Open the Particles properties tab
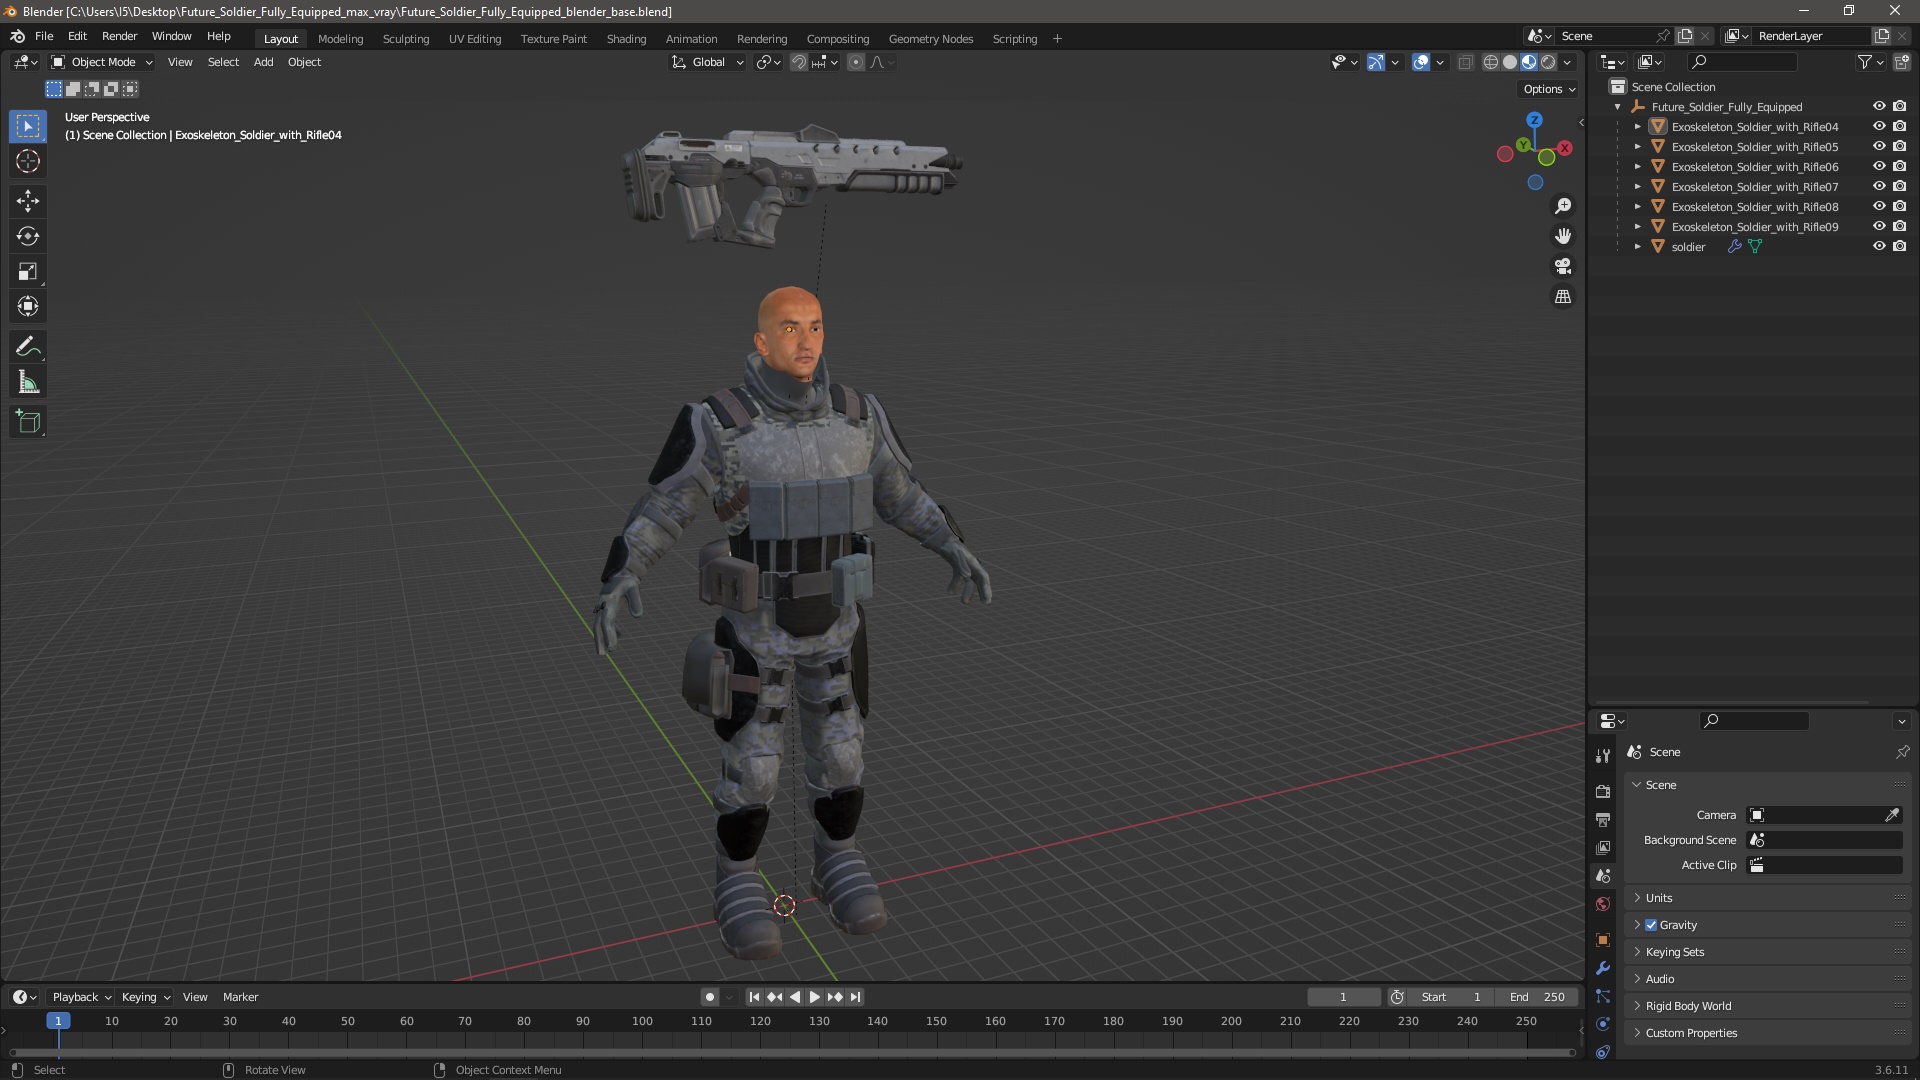The image size is (1920, 1080). pyautogui.click(x=1603, y=996)
